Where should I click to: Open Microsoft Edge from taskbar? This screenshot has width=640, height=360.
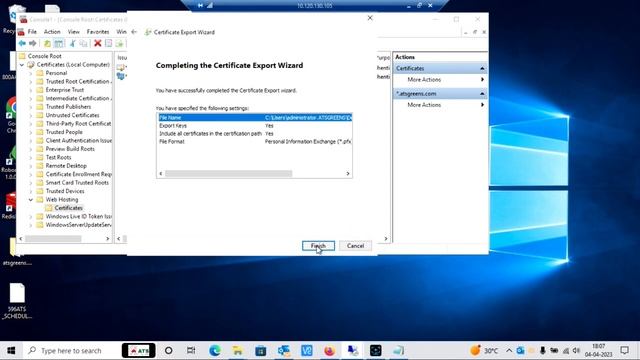[215, 351]
